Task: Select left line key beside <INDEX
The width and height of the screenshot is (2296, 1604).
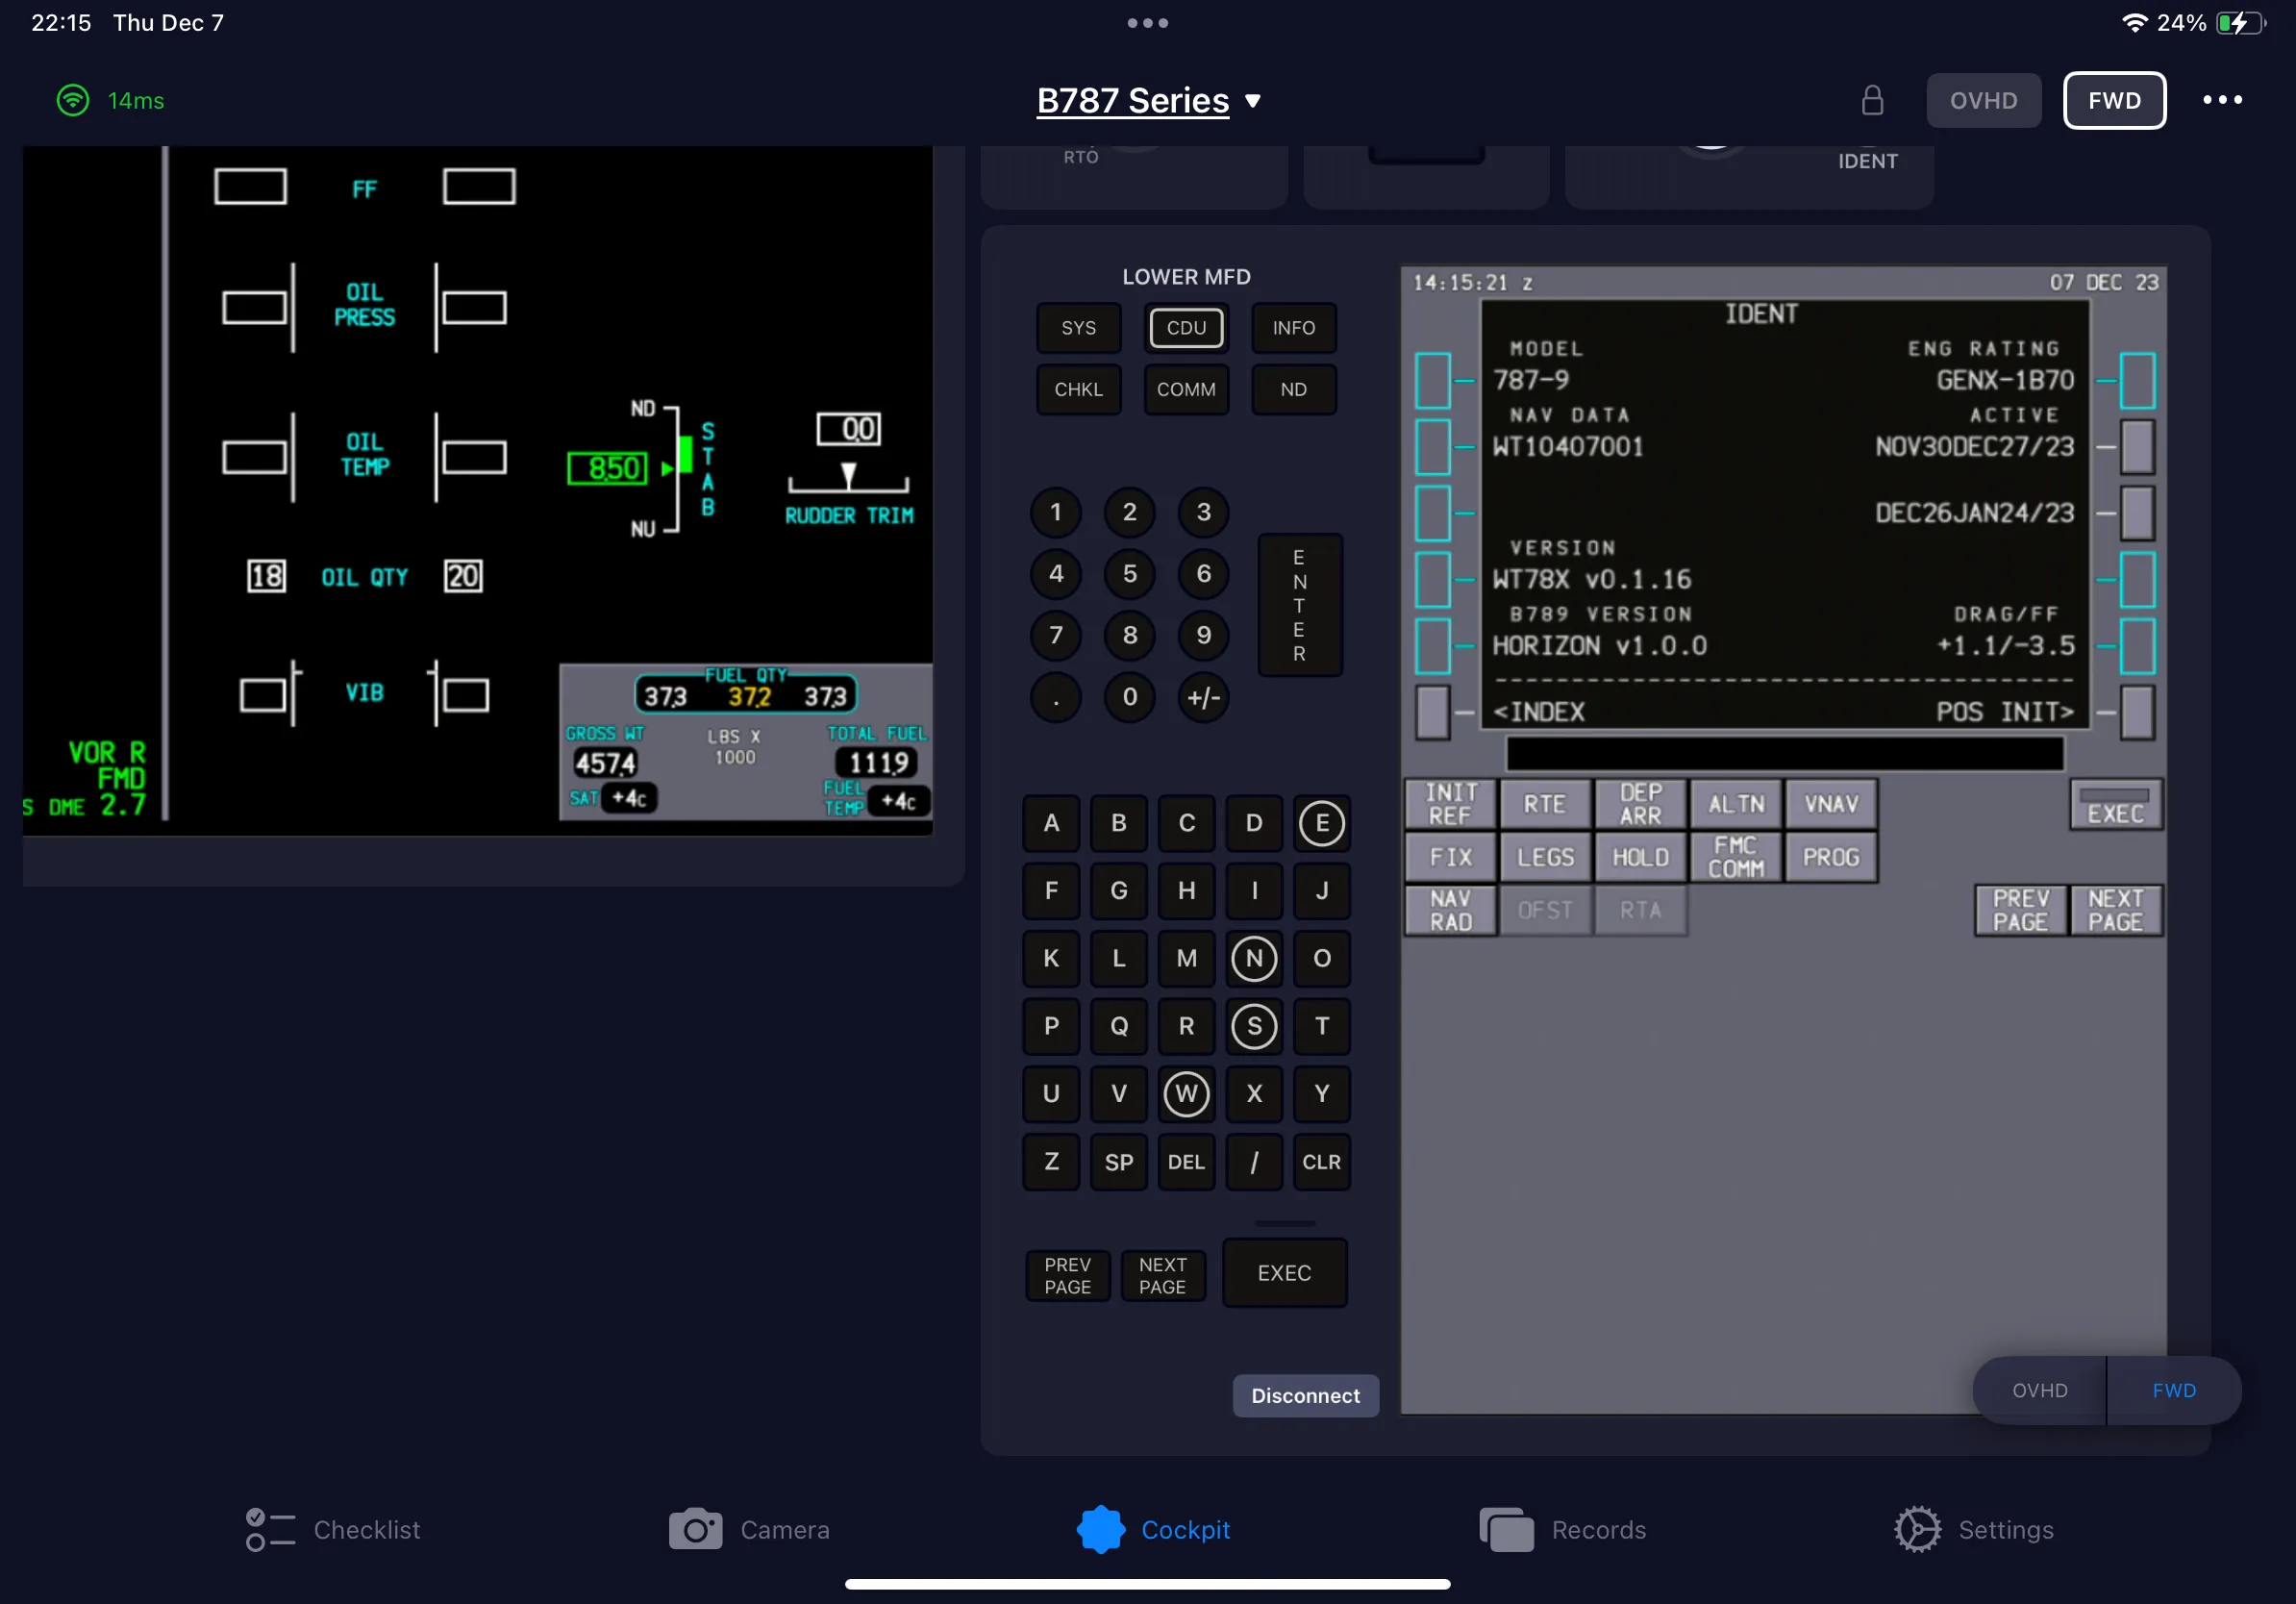Action: [1432, 712]
